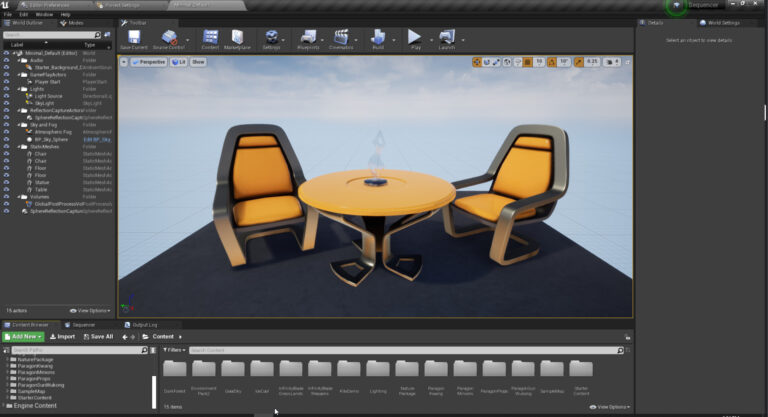Open View Options in Content Browser
Screen dimensions: 768x417
(610, 407)
